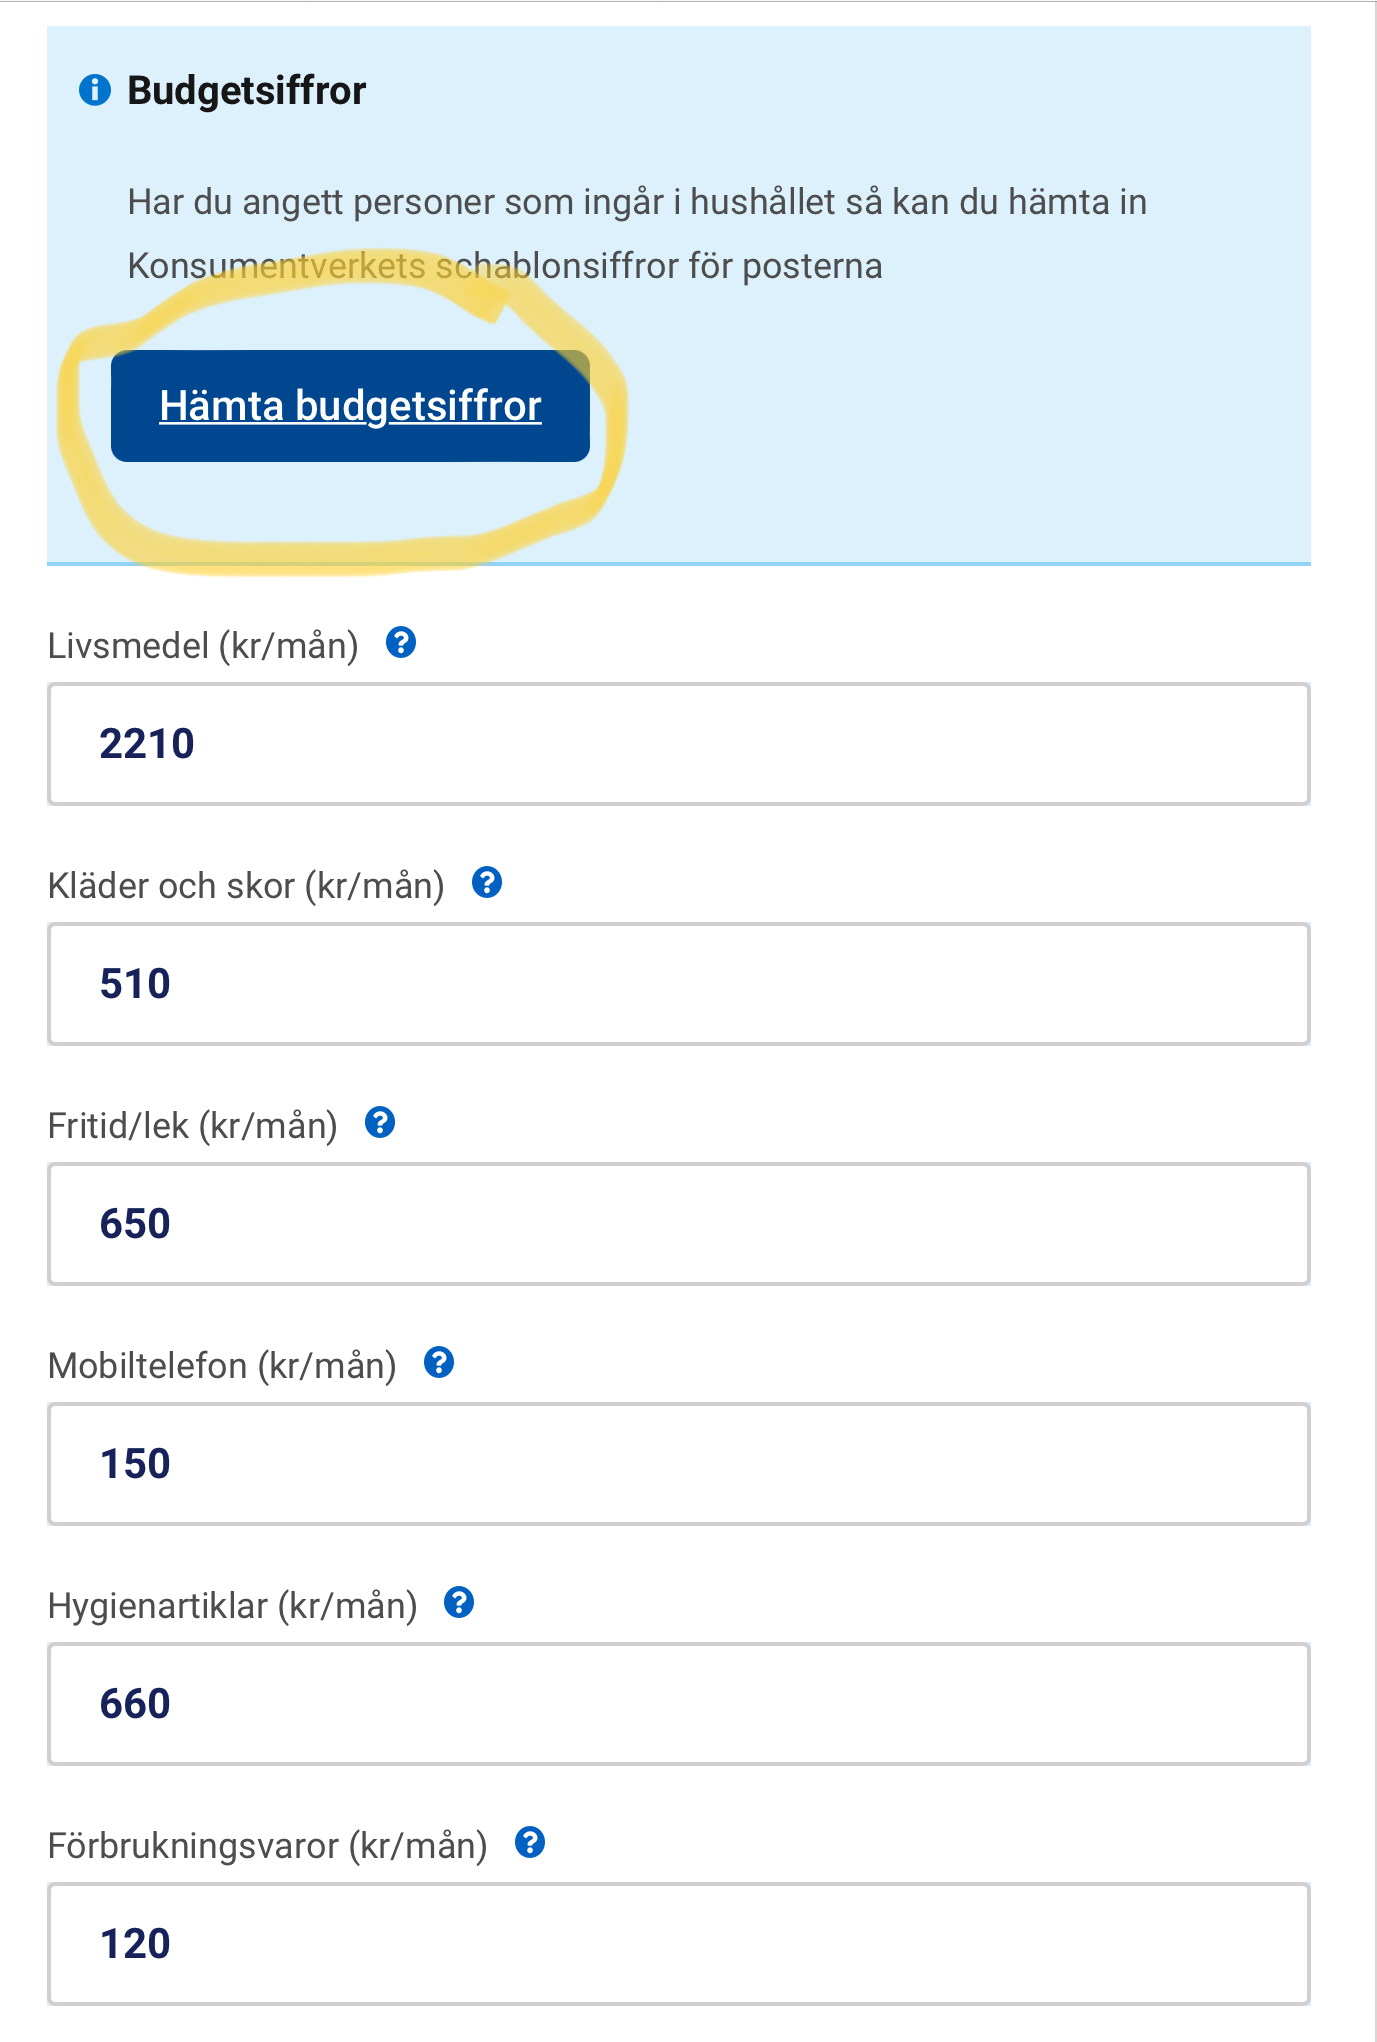The image size is (1377, 2042).
Task: Focus the Hygienartiklar input showing 660
Action: (678, 1704)
